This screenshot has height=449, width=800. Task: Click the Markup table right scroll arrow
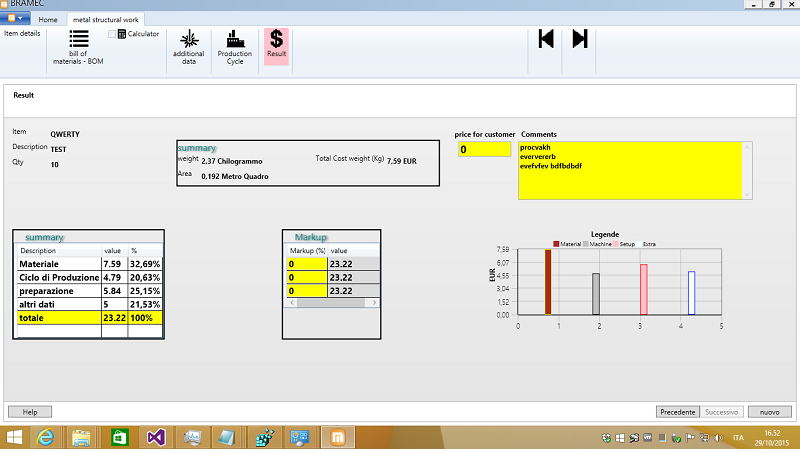pyautogui.click(x=374, y=303)
